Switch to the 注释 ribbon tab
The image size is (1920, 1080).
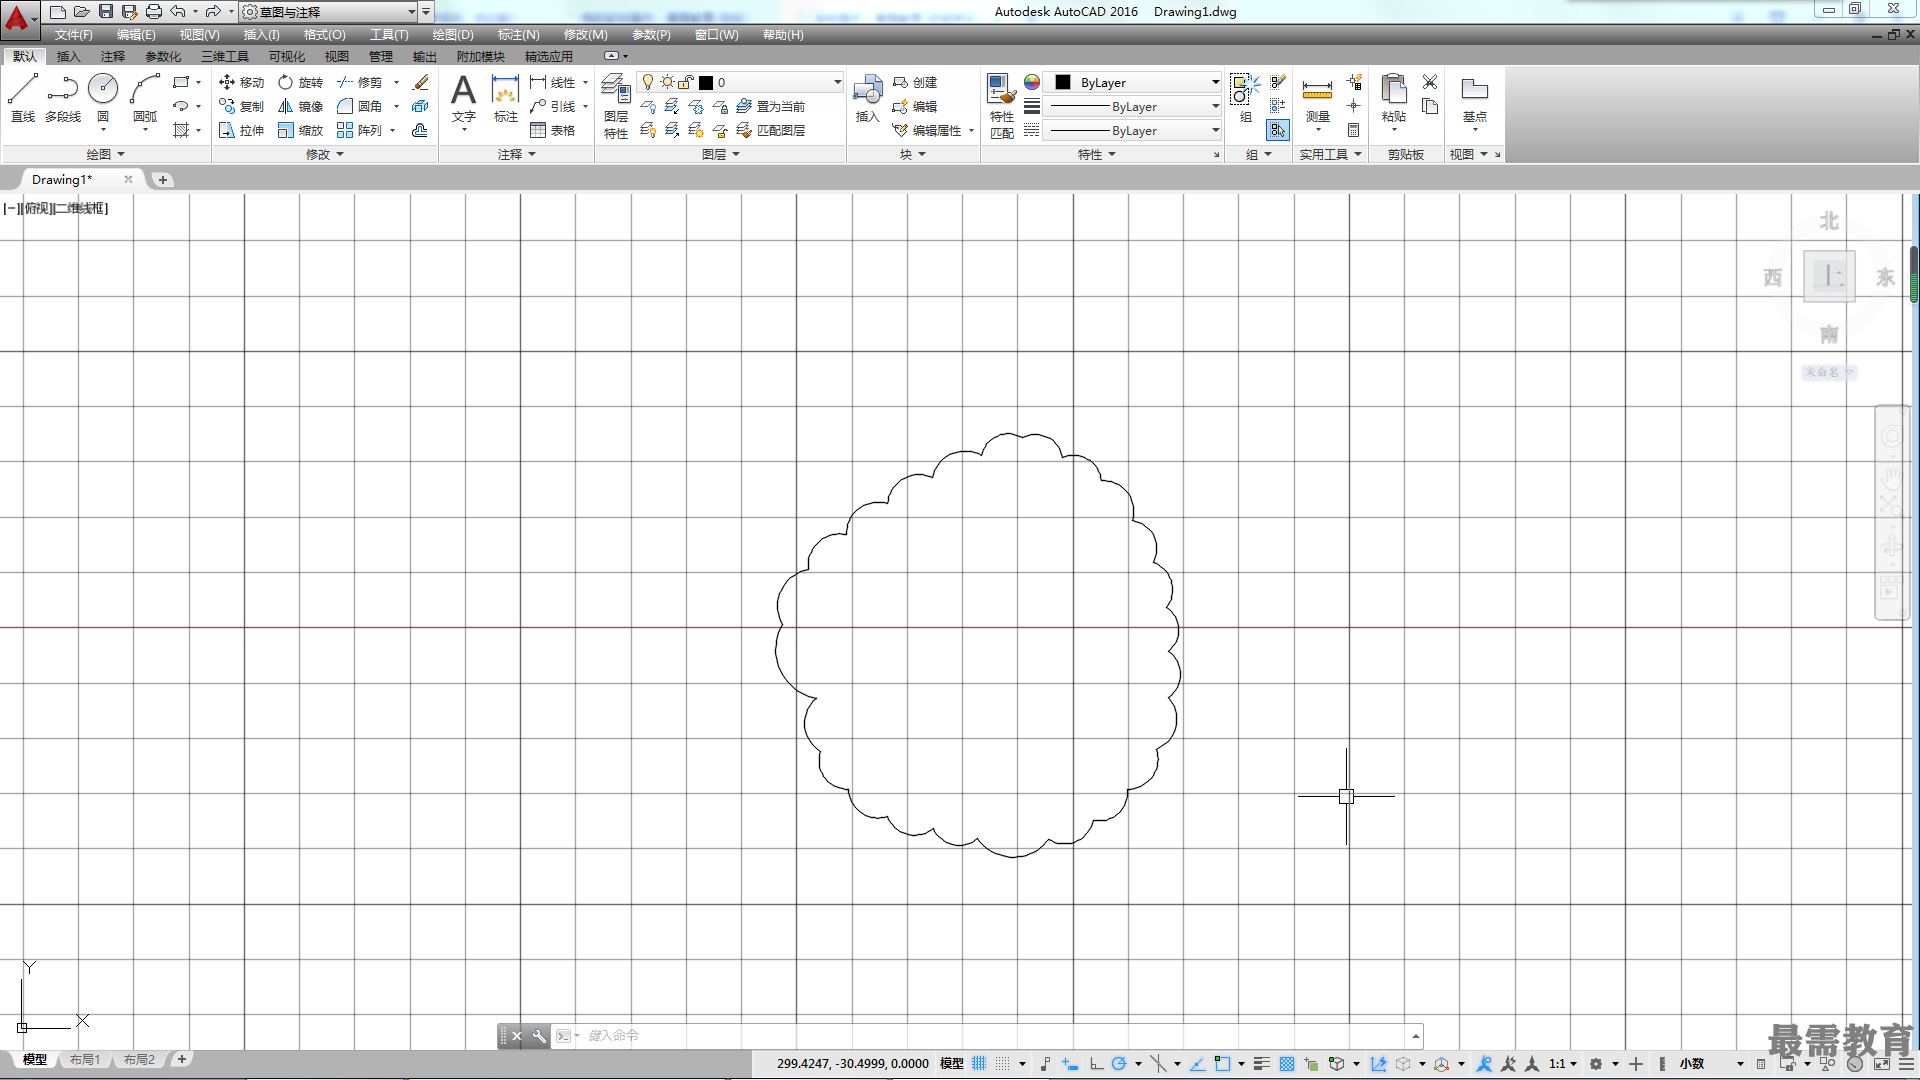pos(112,56)
